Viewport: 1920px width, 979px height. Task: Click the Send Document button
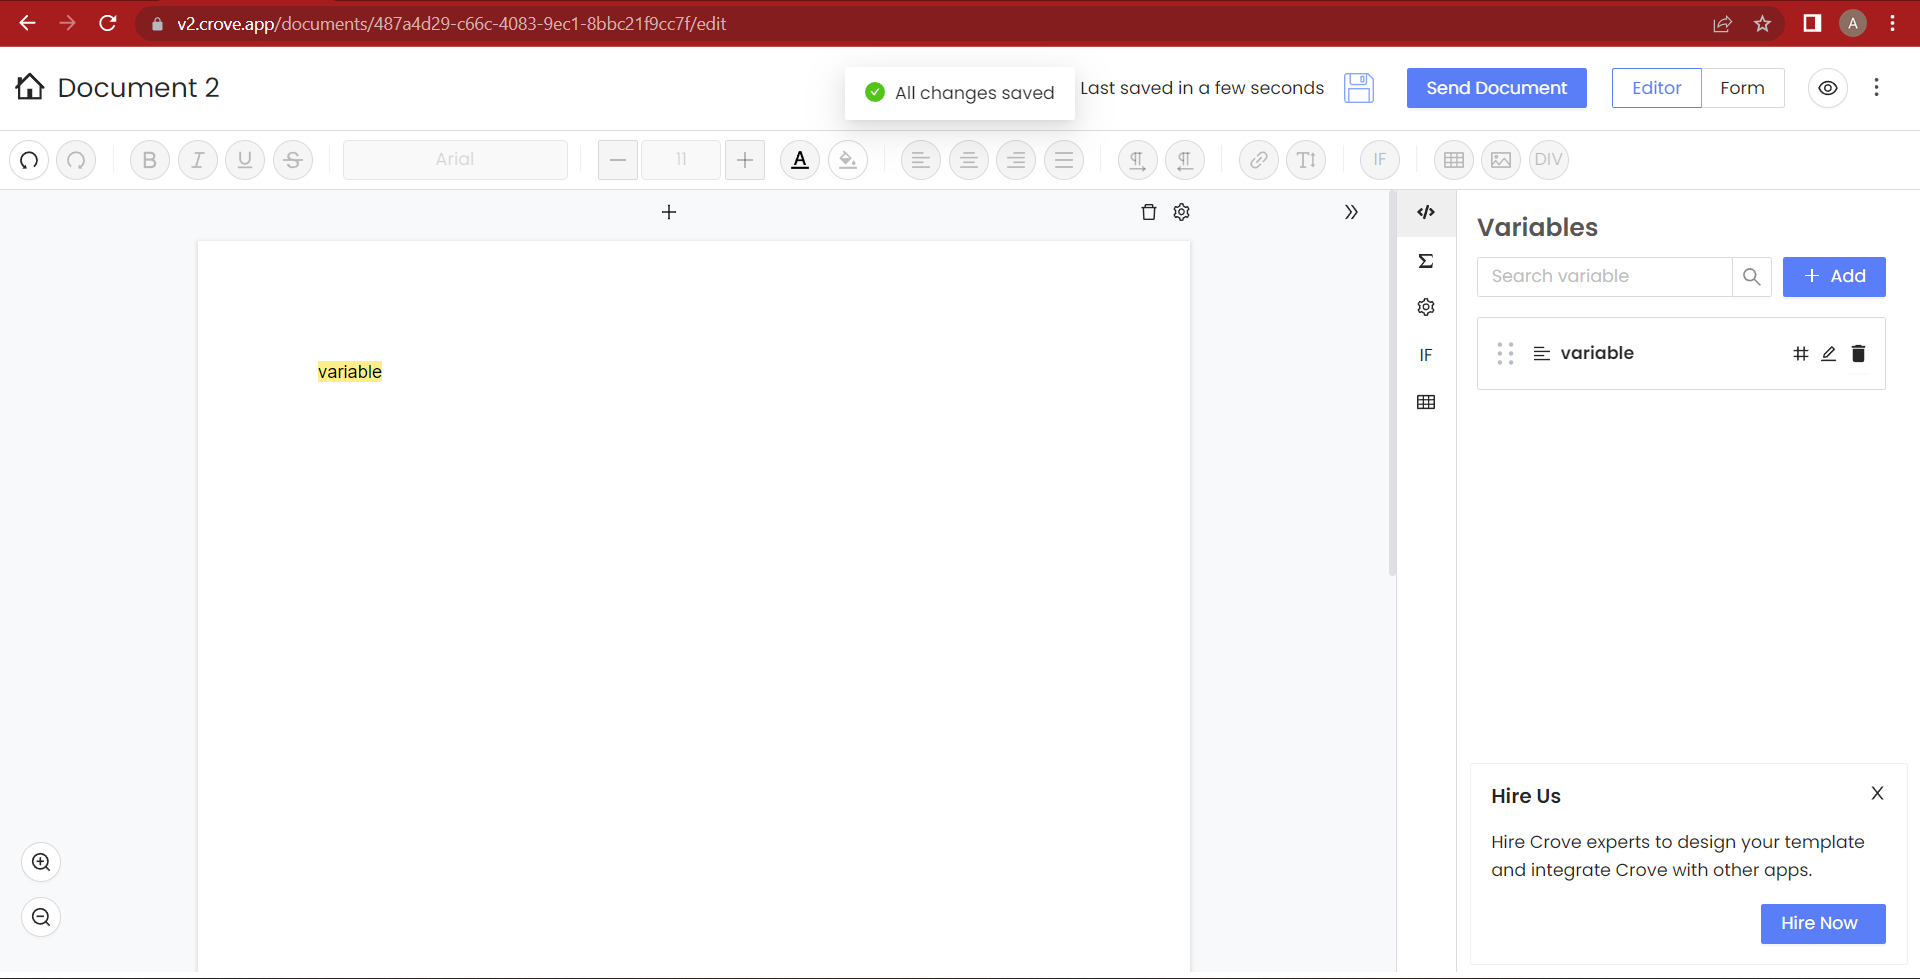coord(1496,88)
